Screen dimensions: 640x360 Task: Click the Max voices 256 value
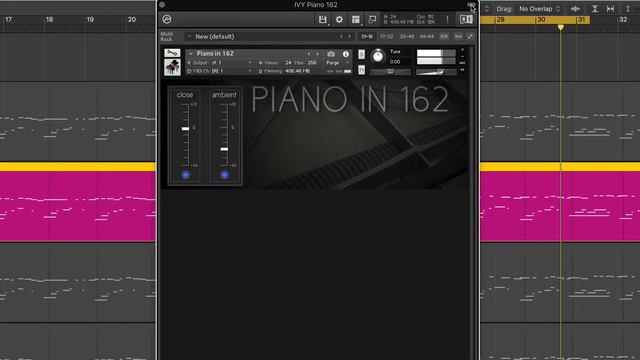click(x=312, y=63)
